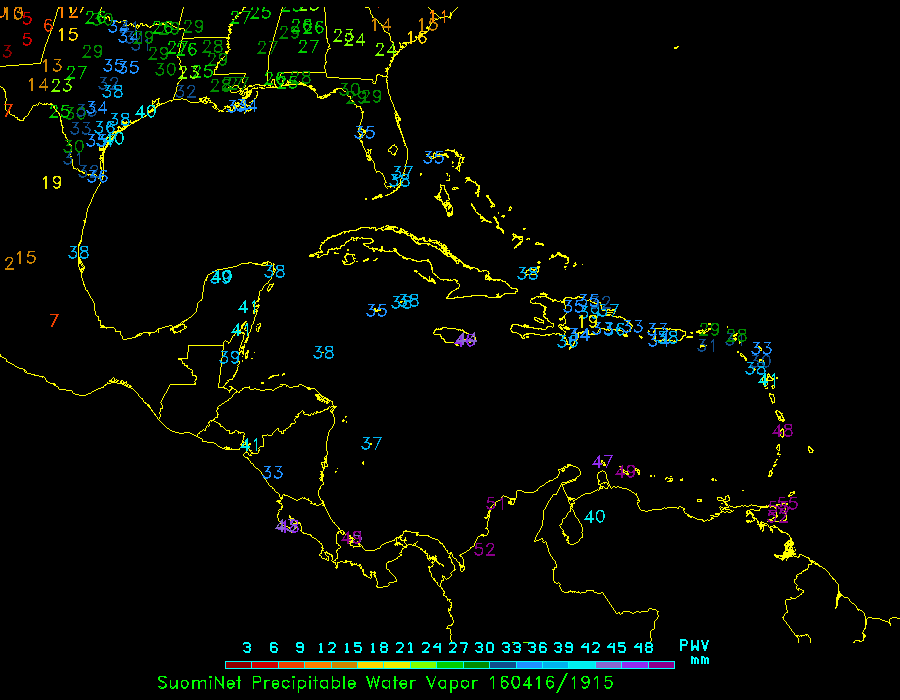Select the purple 47 reading near Venezuela coast

602,461
